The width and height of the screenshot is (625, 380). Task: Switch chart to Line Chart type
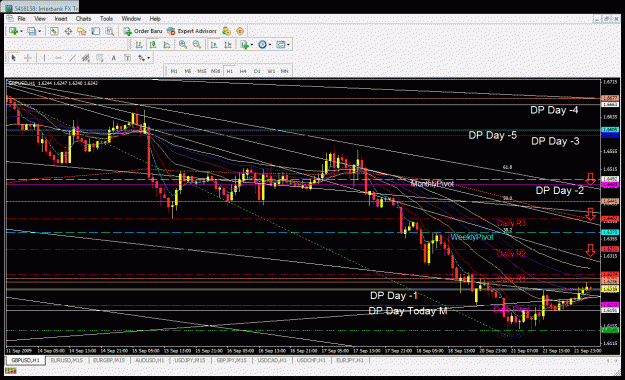pos(167,45)
